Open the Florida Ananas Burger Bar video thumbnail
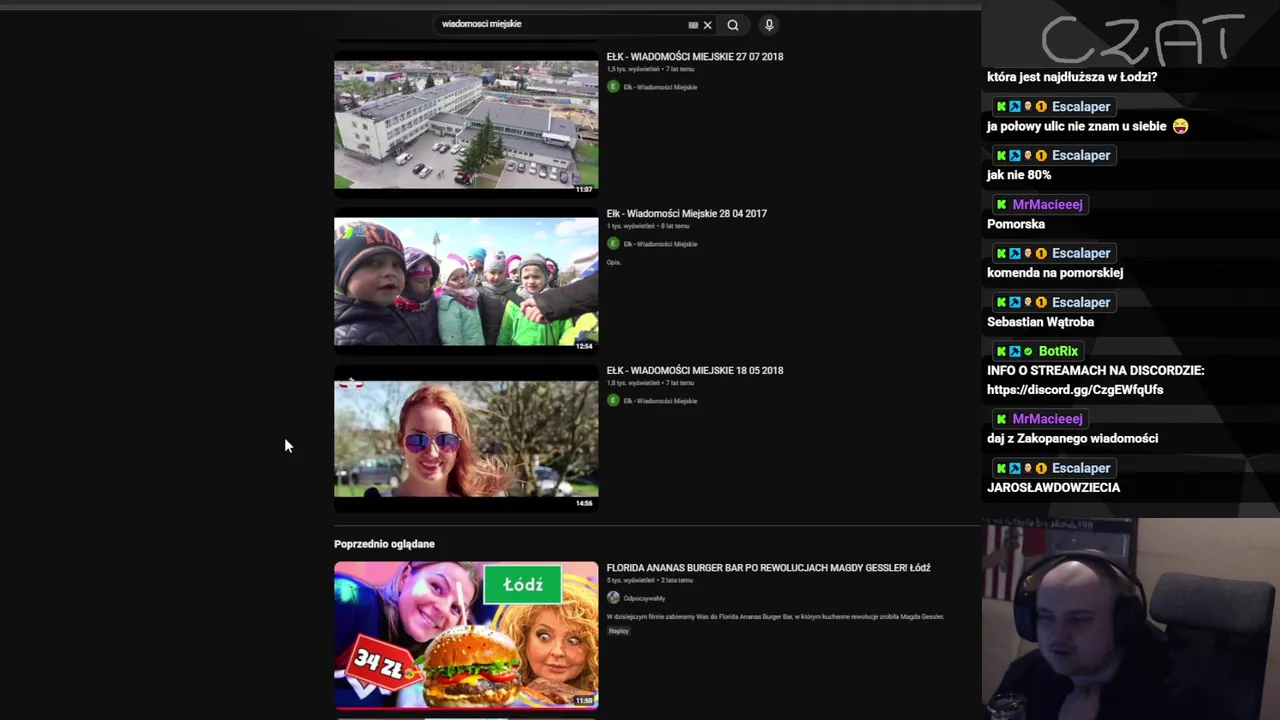The width and height of the screenshot is (1280, 720). (x=466, y=635)
